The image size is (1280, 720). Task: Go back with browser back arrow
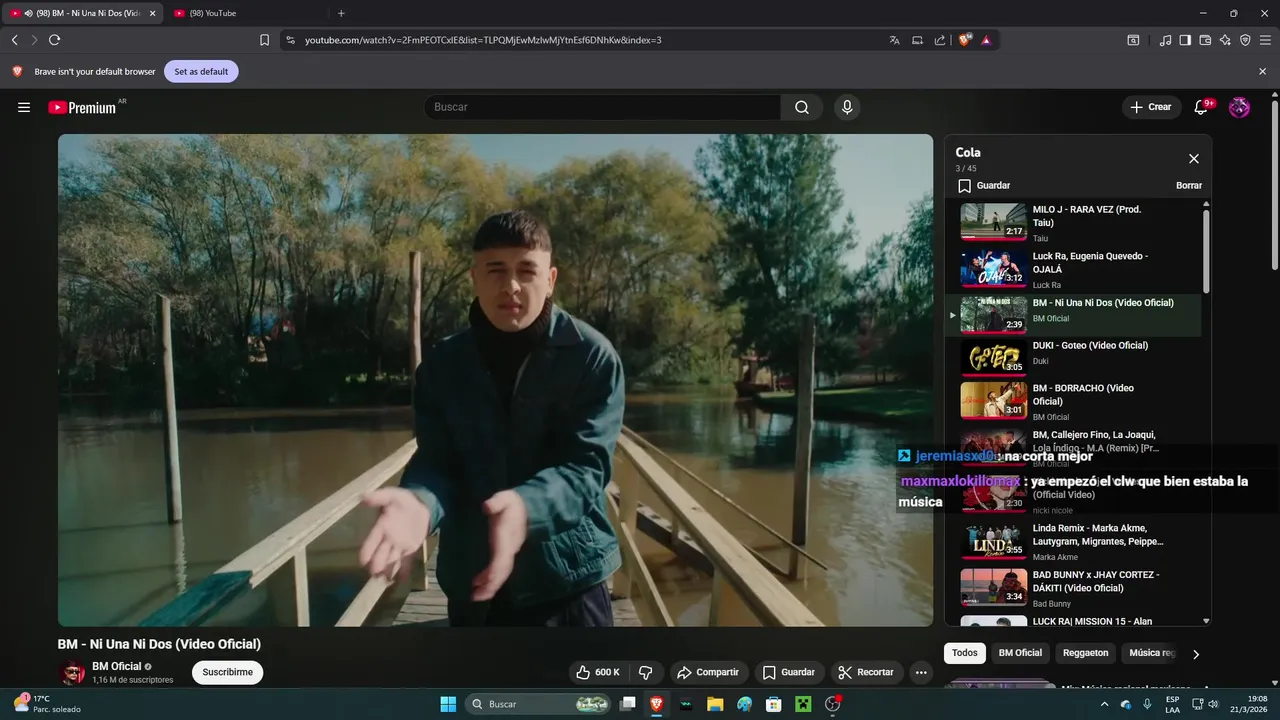(15, 40)
